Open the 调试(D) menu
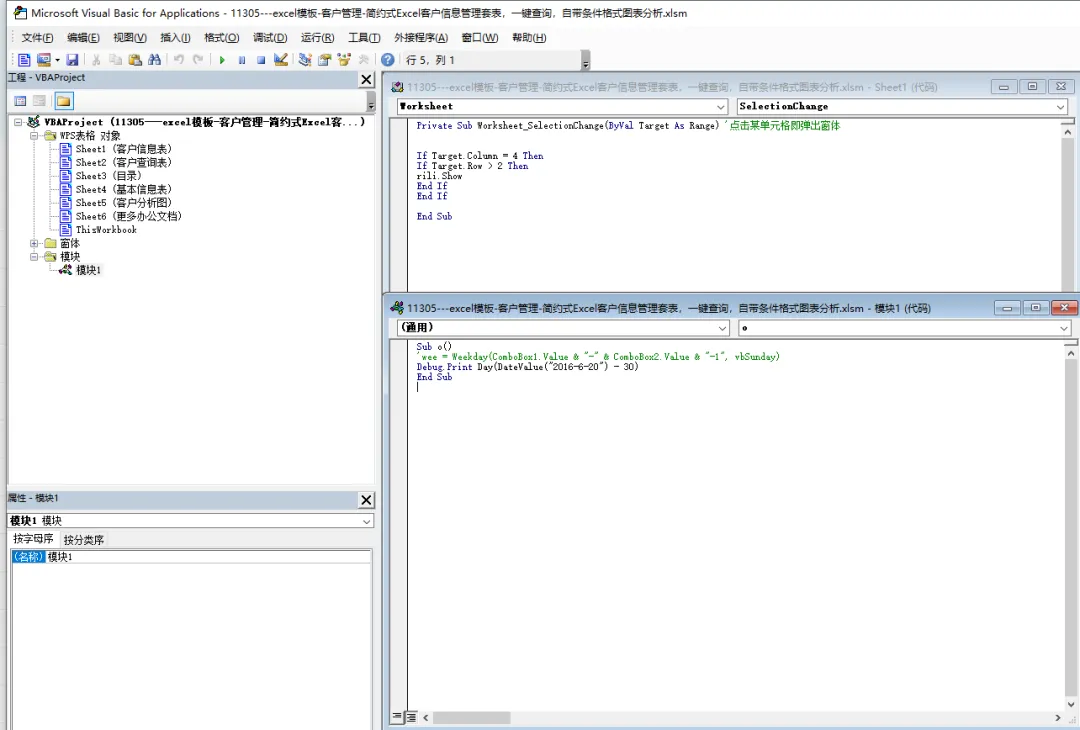Viewport: 1080px width, 730px height. [x=270, y=38]
